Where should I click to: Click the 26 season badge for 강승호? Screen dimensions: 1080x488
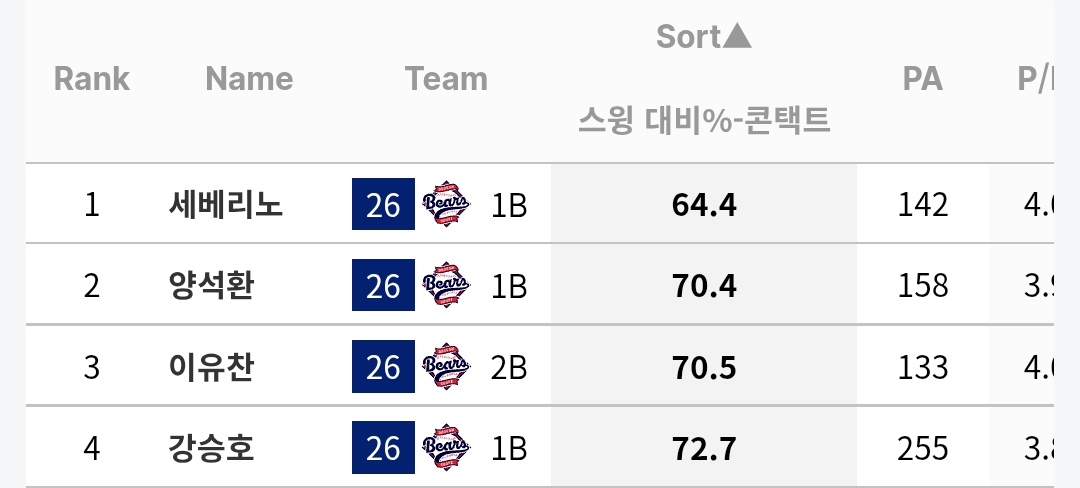click(x=383, y=447)
